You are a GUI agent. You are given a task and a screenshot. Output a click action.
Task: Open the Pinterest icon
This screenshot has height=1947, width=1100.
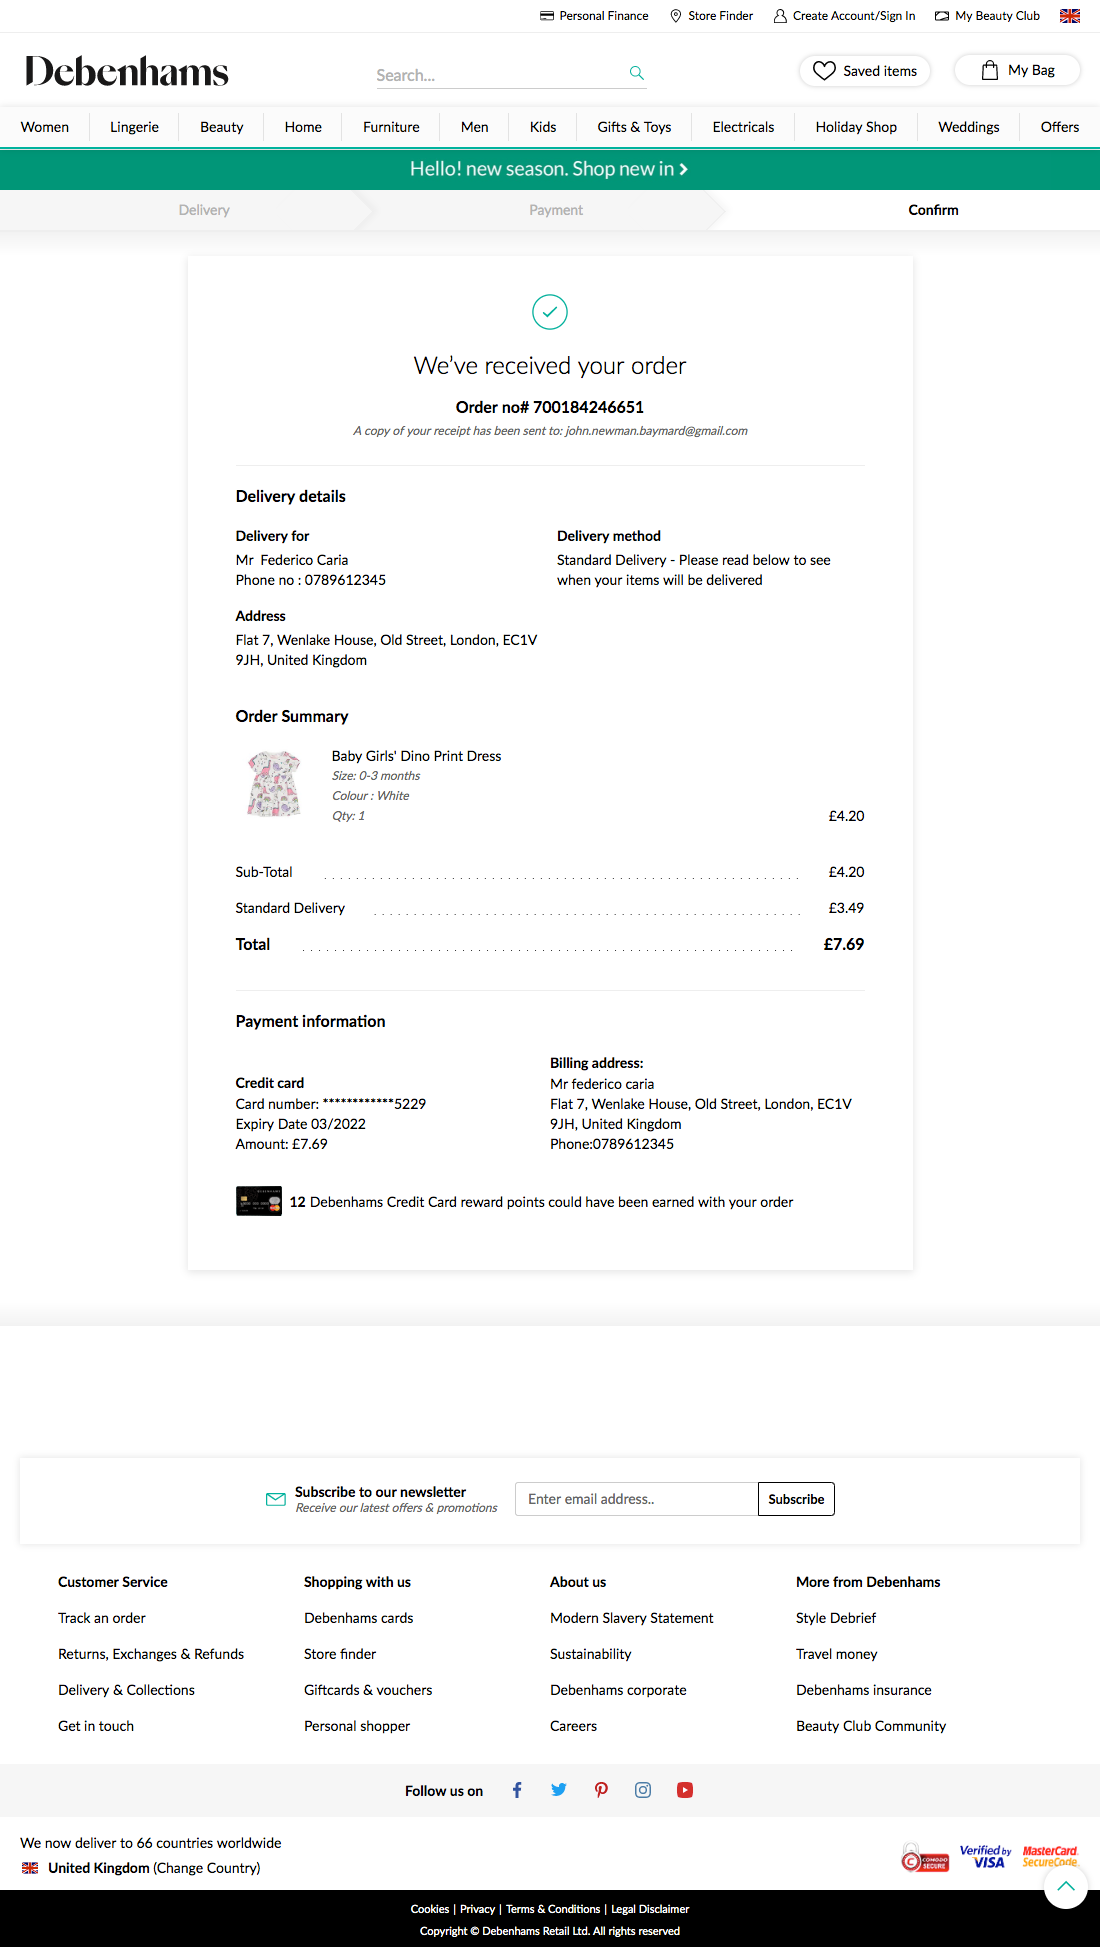click(x=600, y=1790)
